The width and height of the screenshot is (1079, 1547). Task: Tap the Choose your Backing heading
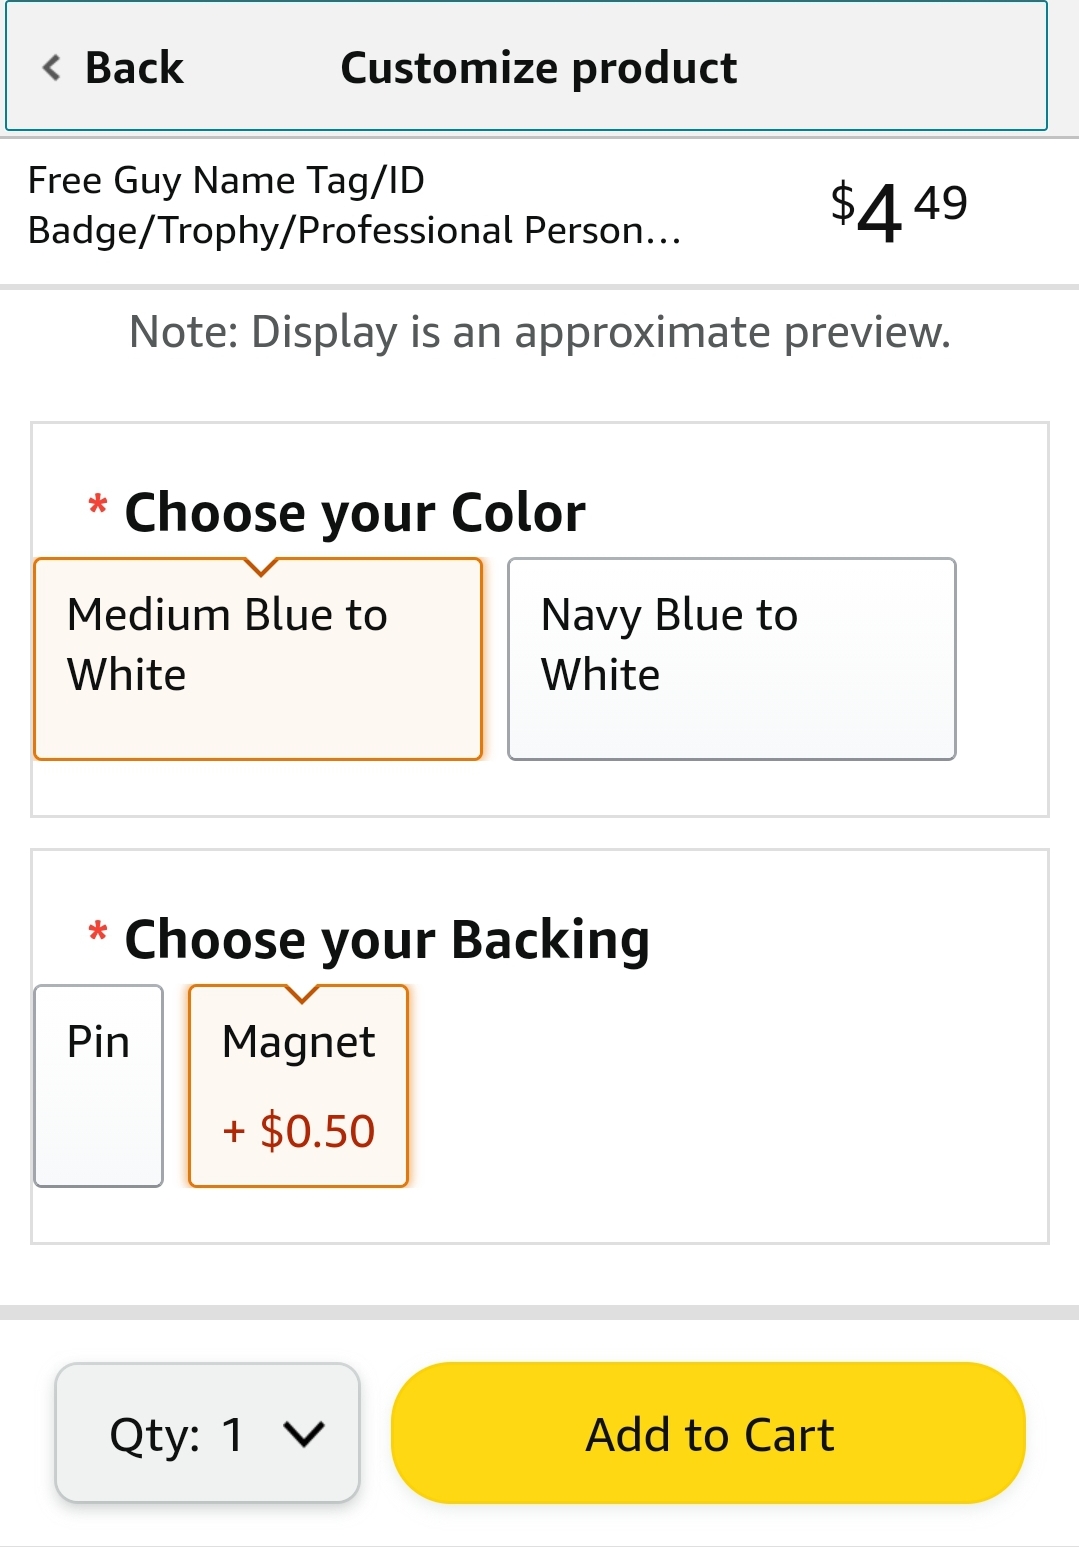[x=387, y=940]
